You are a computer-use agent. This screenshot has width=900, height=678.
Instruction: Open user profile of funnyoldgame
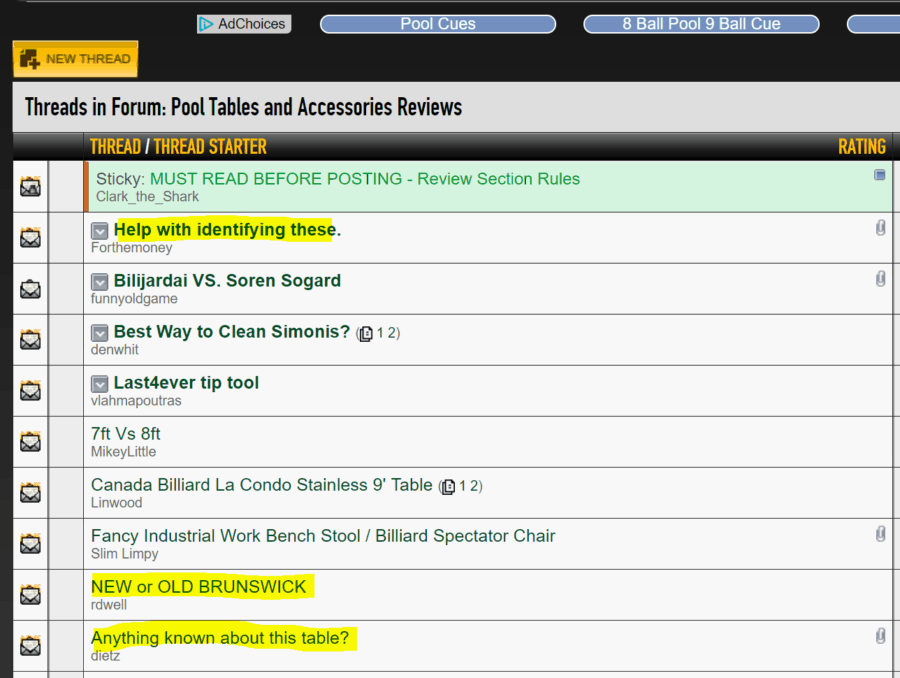click(x=134, y=299)
